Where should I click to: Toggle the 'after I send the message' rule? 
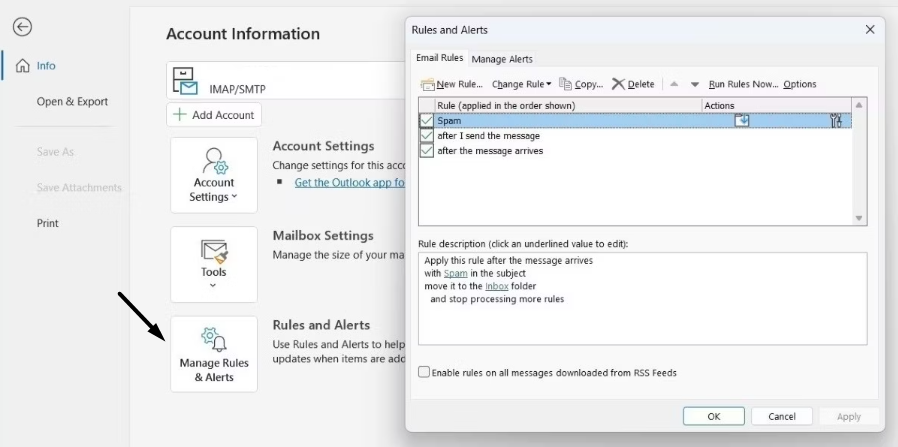(427, 136)
